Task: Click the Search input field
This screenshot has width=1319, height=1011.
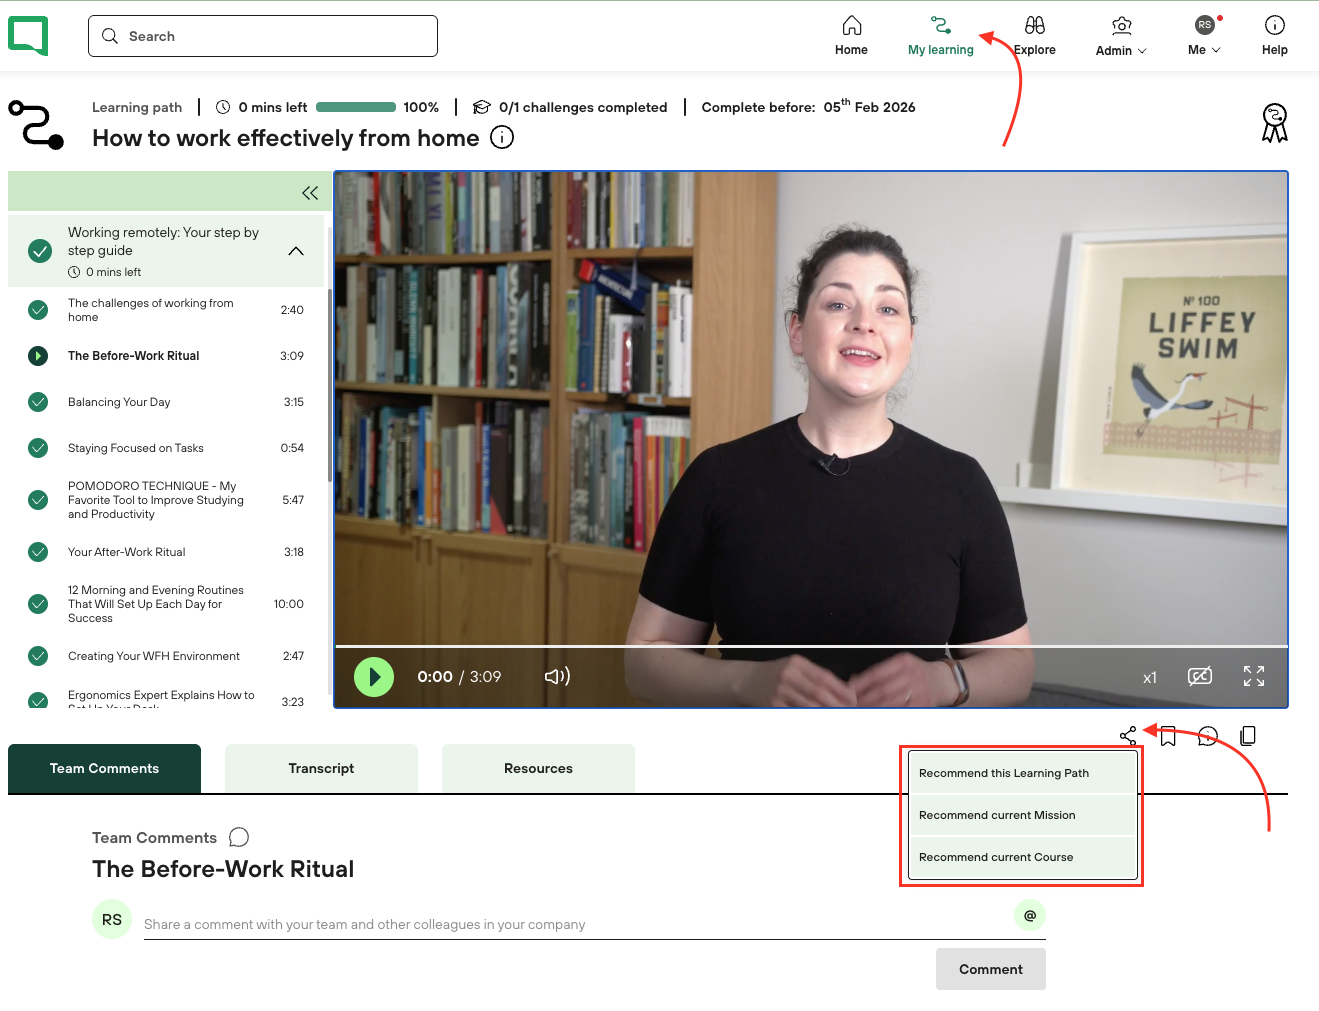Action: [263, 36]
